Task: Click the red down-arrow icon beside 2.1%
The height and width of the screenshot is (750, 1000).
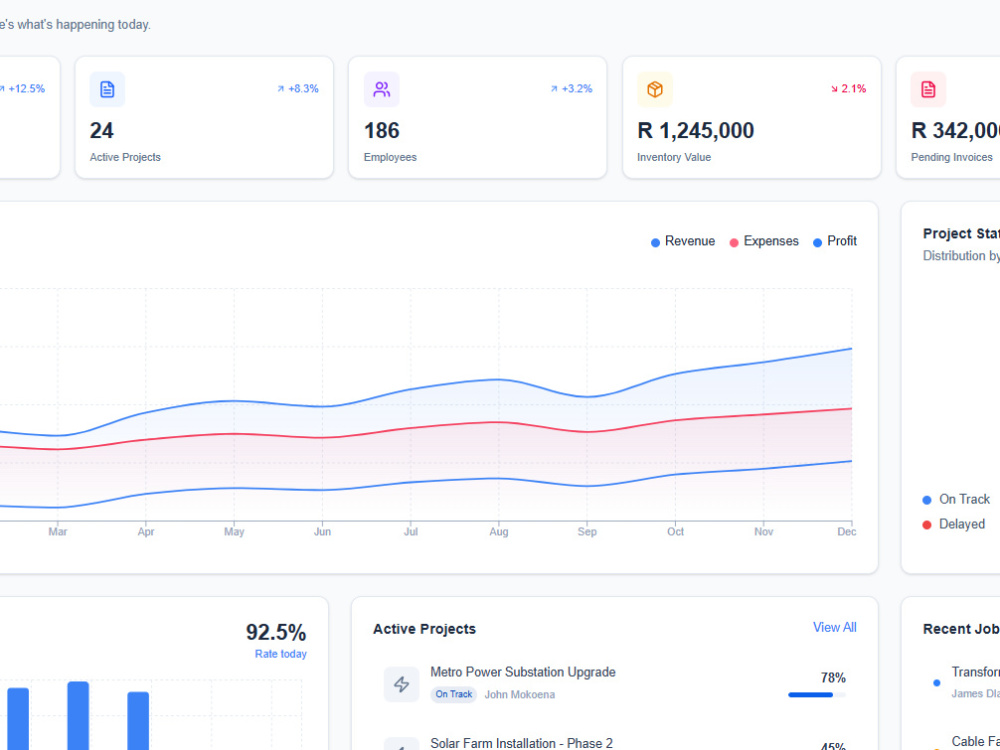Action: click(834, 89)
